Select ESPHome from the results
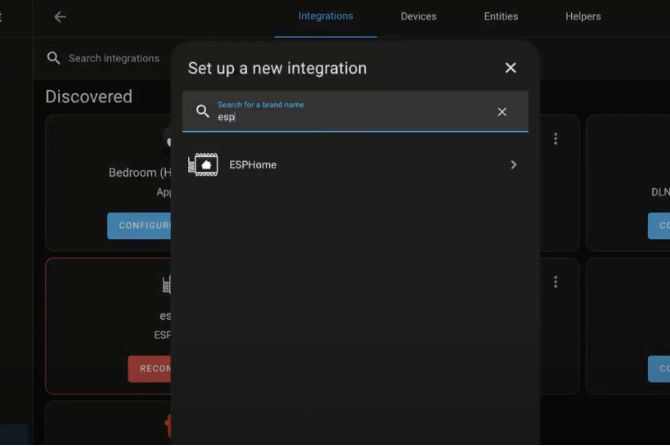The image size is (670, 446). [x=355, y=165]
